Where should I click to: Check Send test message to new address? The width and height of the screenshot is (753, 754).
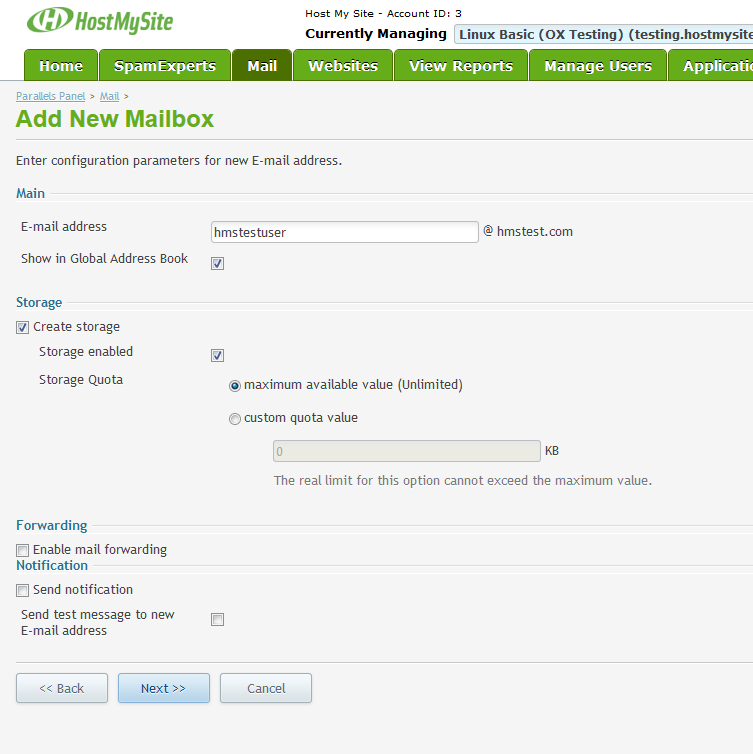point(217,619)
